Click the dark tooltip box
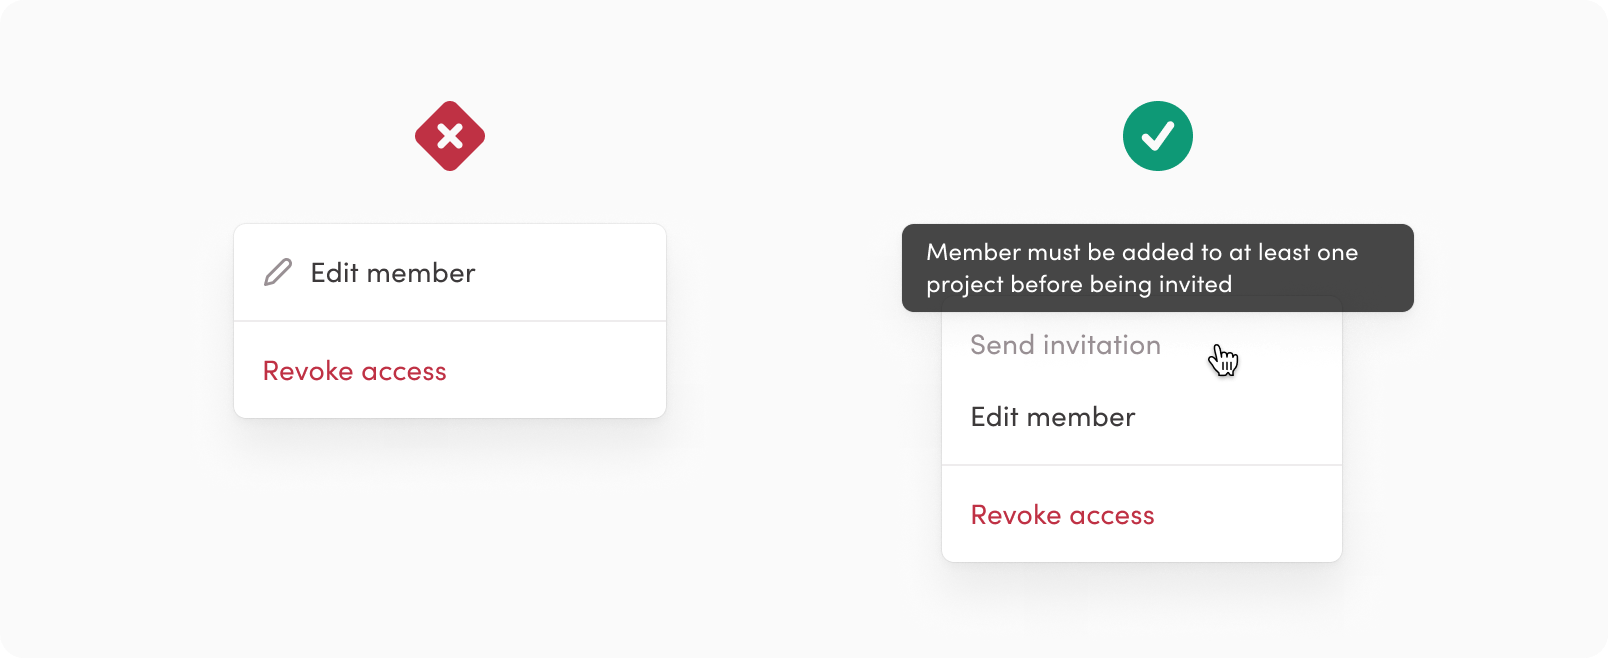 [x=1157, y=268]
